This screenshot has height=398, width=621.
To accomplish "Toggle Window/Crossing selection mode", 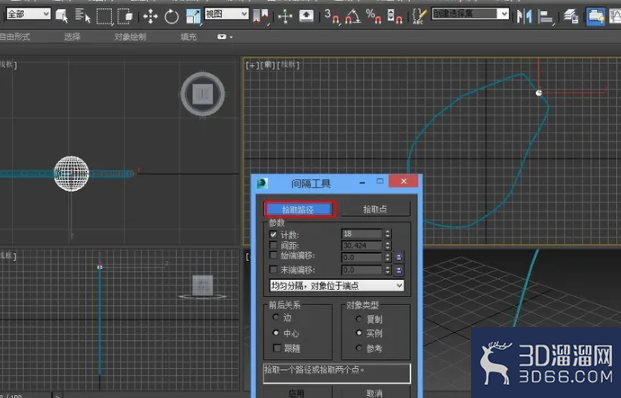I will click(x=125, y=16).
